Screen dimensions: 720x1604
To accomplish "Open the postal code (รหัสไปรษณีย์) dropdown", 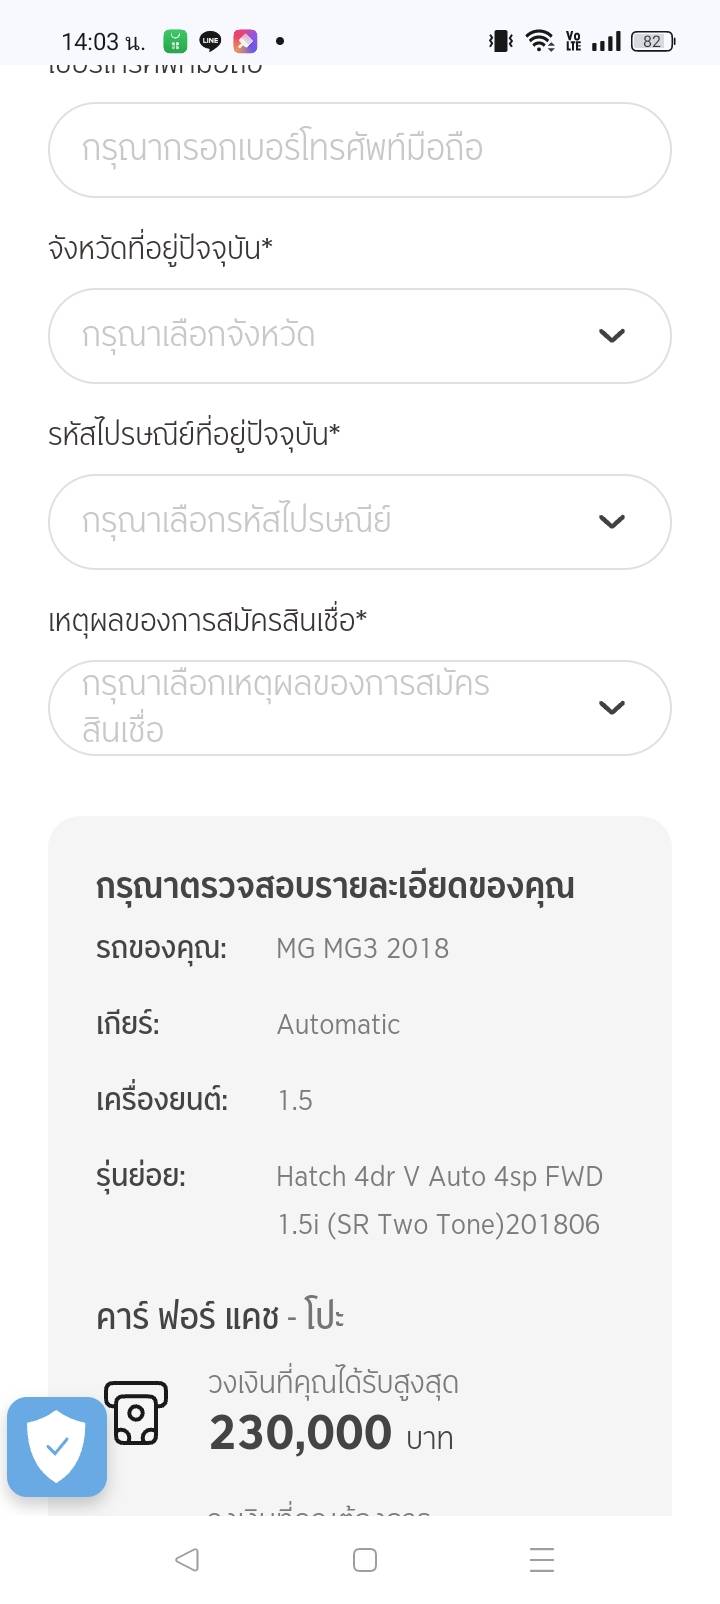I will point(359,522).
